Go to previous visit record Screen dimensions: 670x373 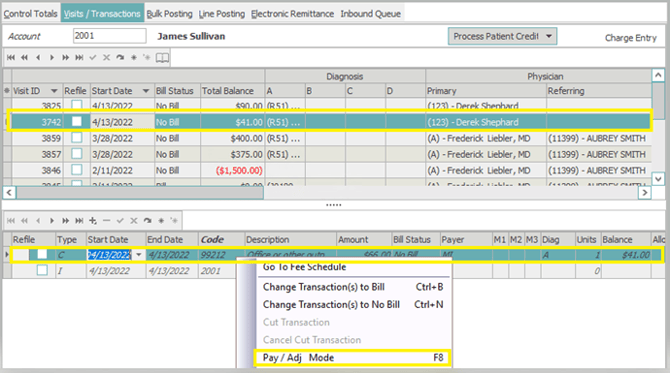click(38, 57)
